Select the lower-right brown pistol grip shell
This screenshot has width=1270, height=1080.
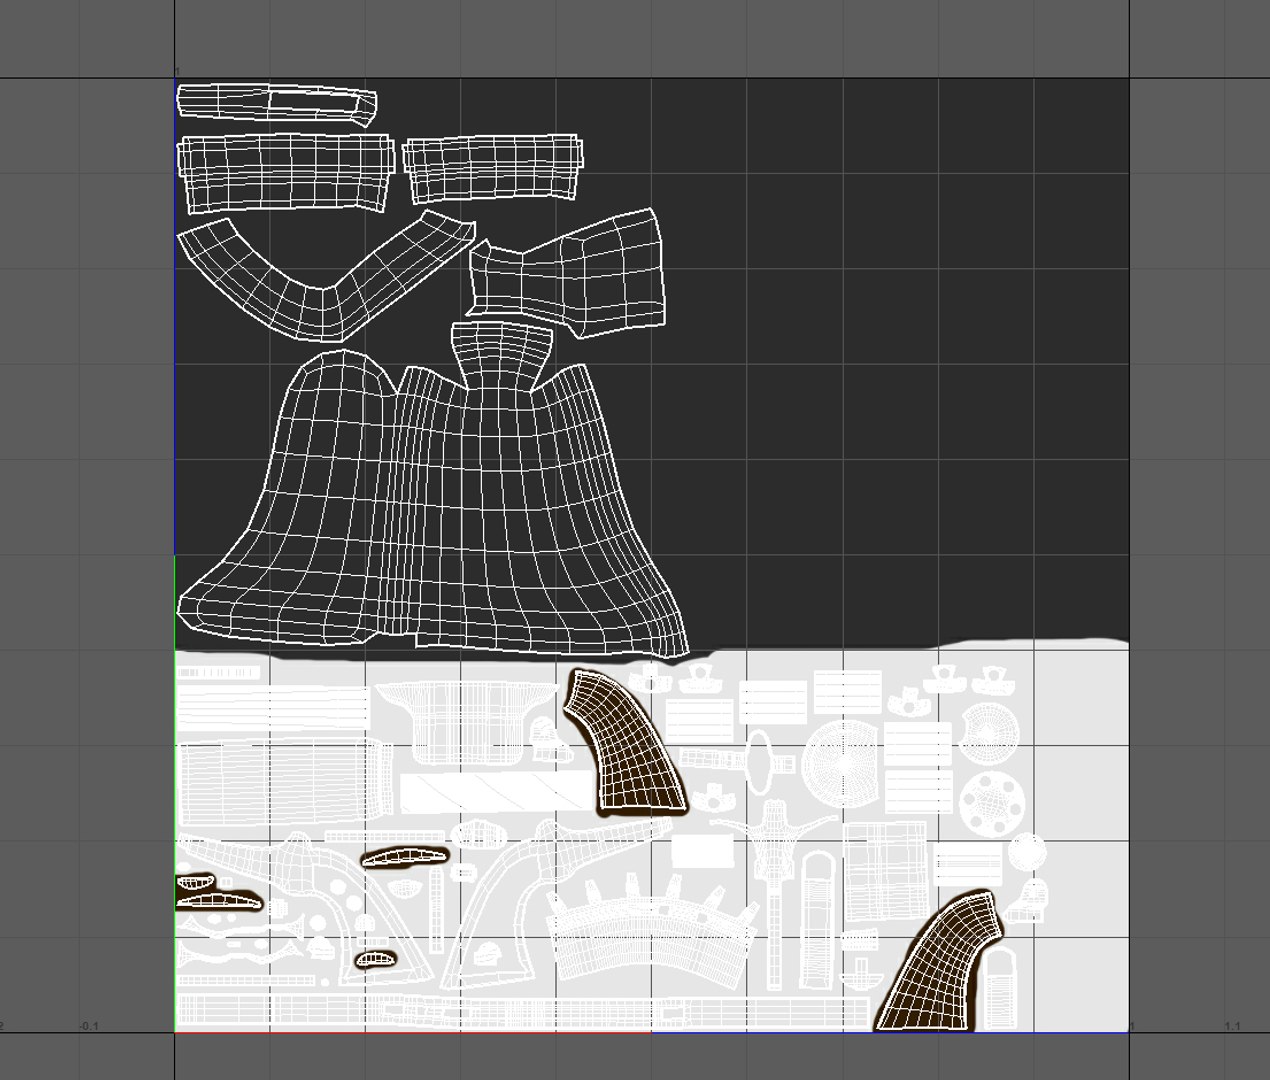tap(940, 962)
